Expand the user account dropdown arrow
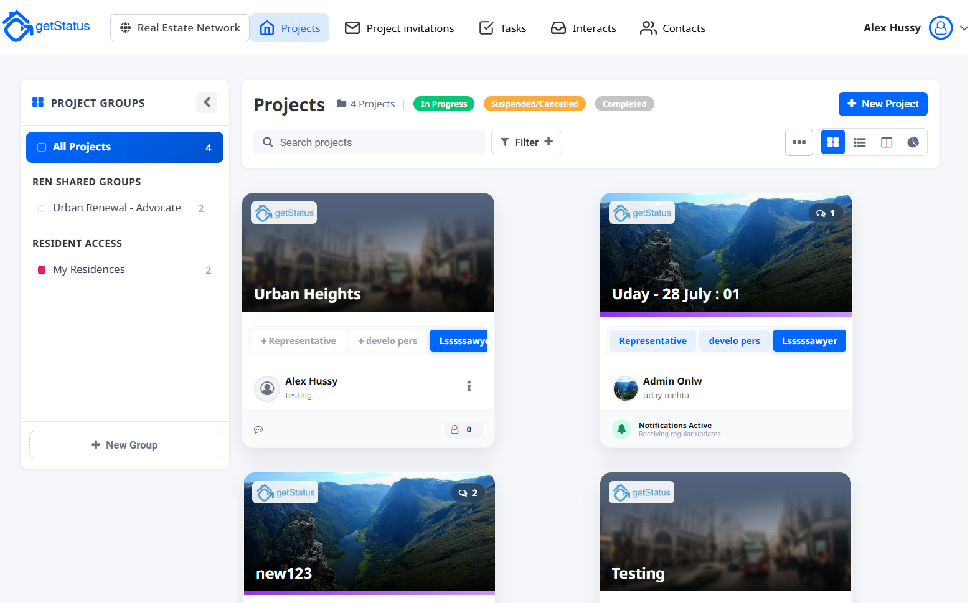968x603 pixels. tap(962, 28)
